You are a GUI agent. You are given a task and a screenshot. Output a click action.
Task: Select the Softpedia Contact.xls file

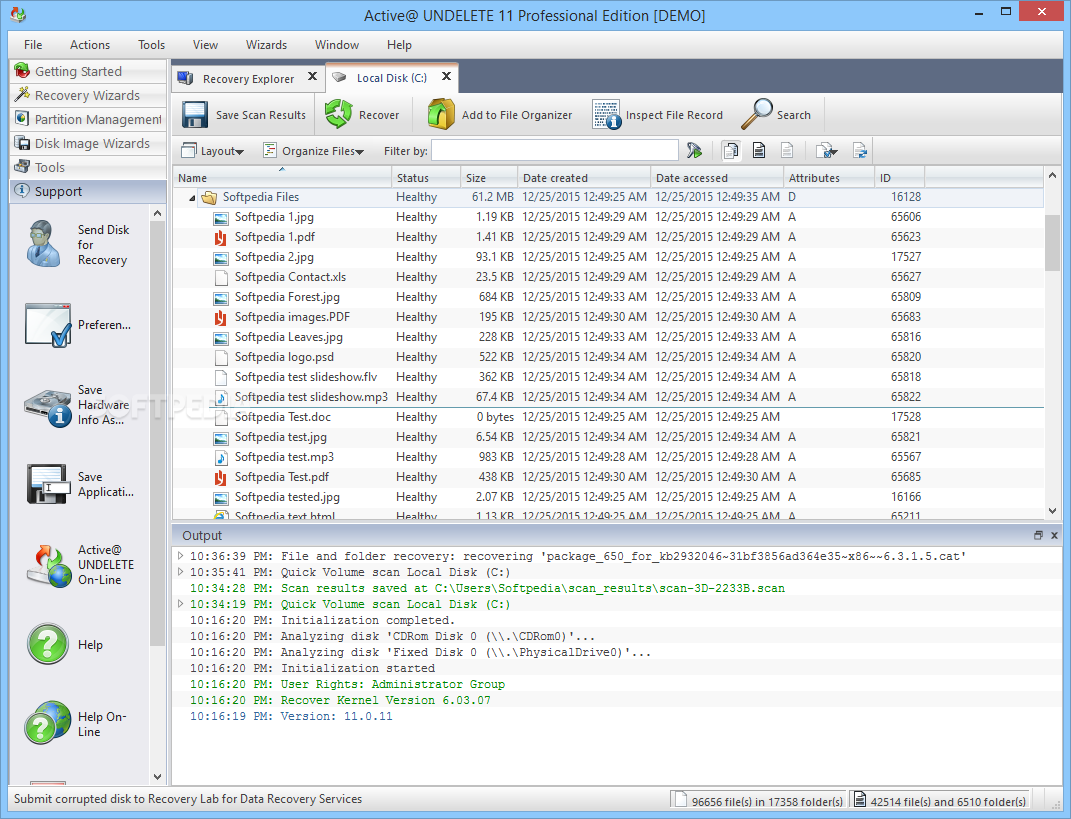click(608, 277)
